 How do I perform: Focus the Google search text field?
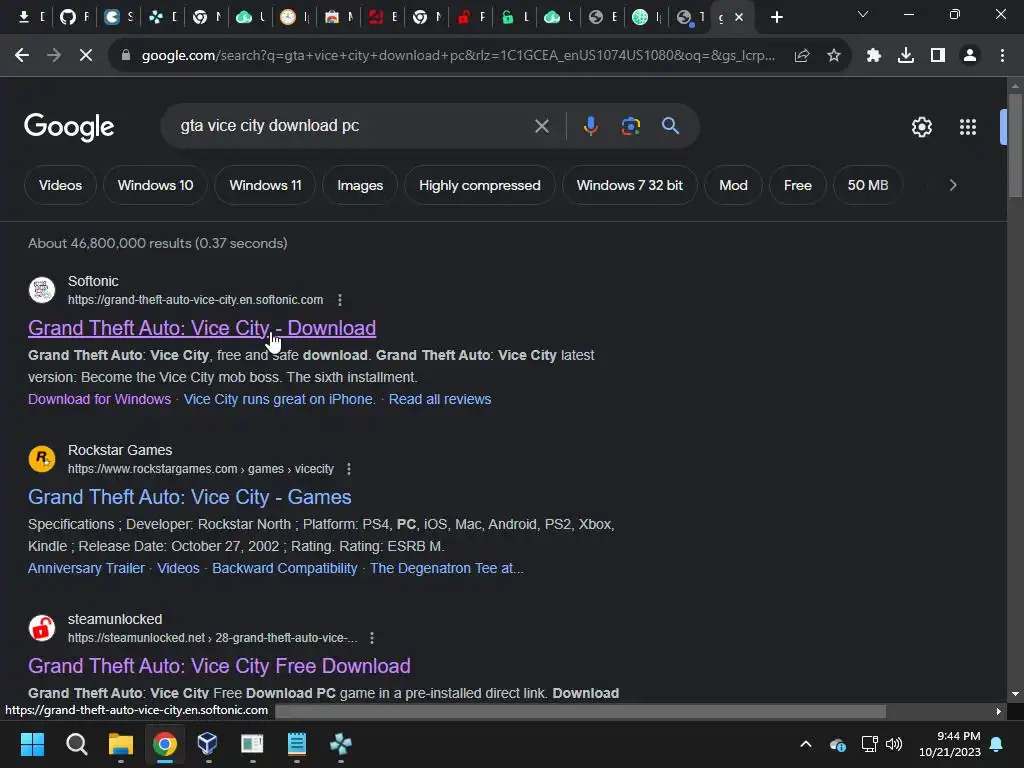point(353,126)
